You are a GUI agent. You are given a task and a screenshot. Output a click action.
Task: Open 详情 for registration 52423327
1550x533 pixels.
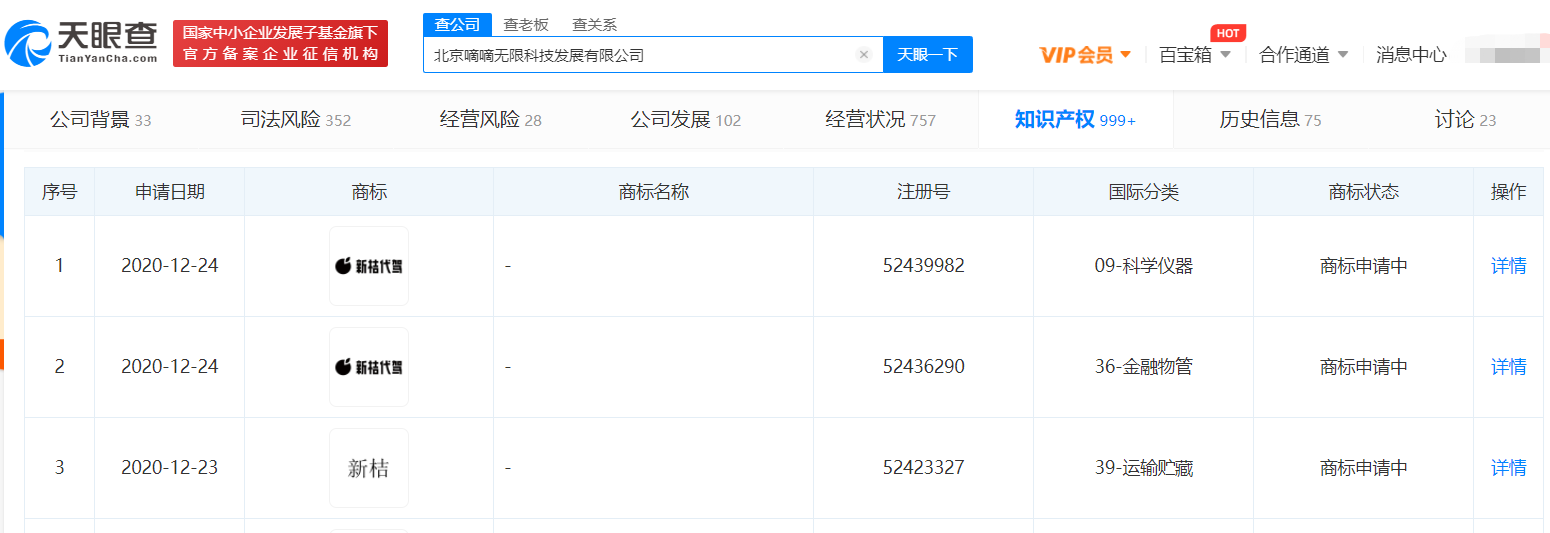click(x=1509, y=468)
